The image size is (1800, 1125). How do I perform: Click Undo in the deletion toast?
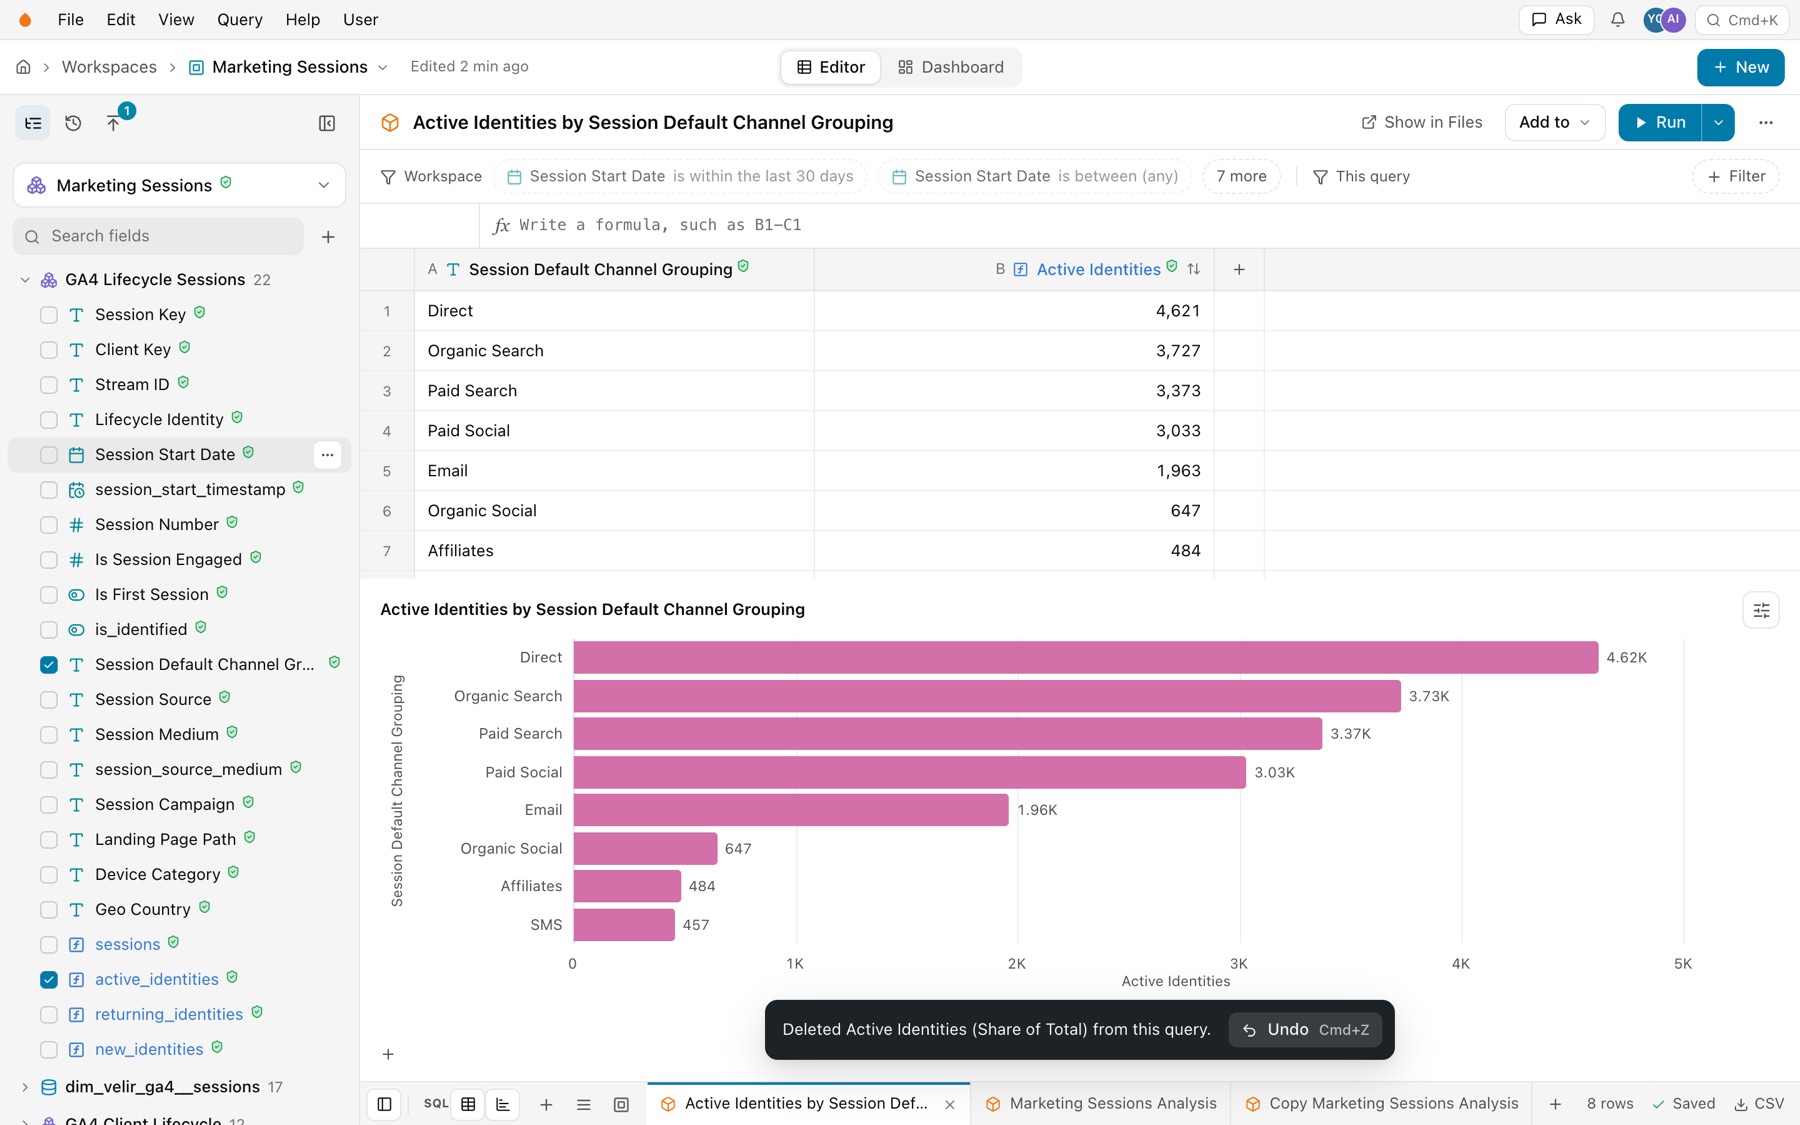pos(1306,1030)
